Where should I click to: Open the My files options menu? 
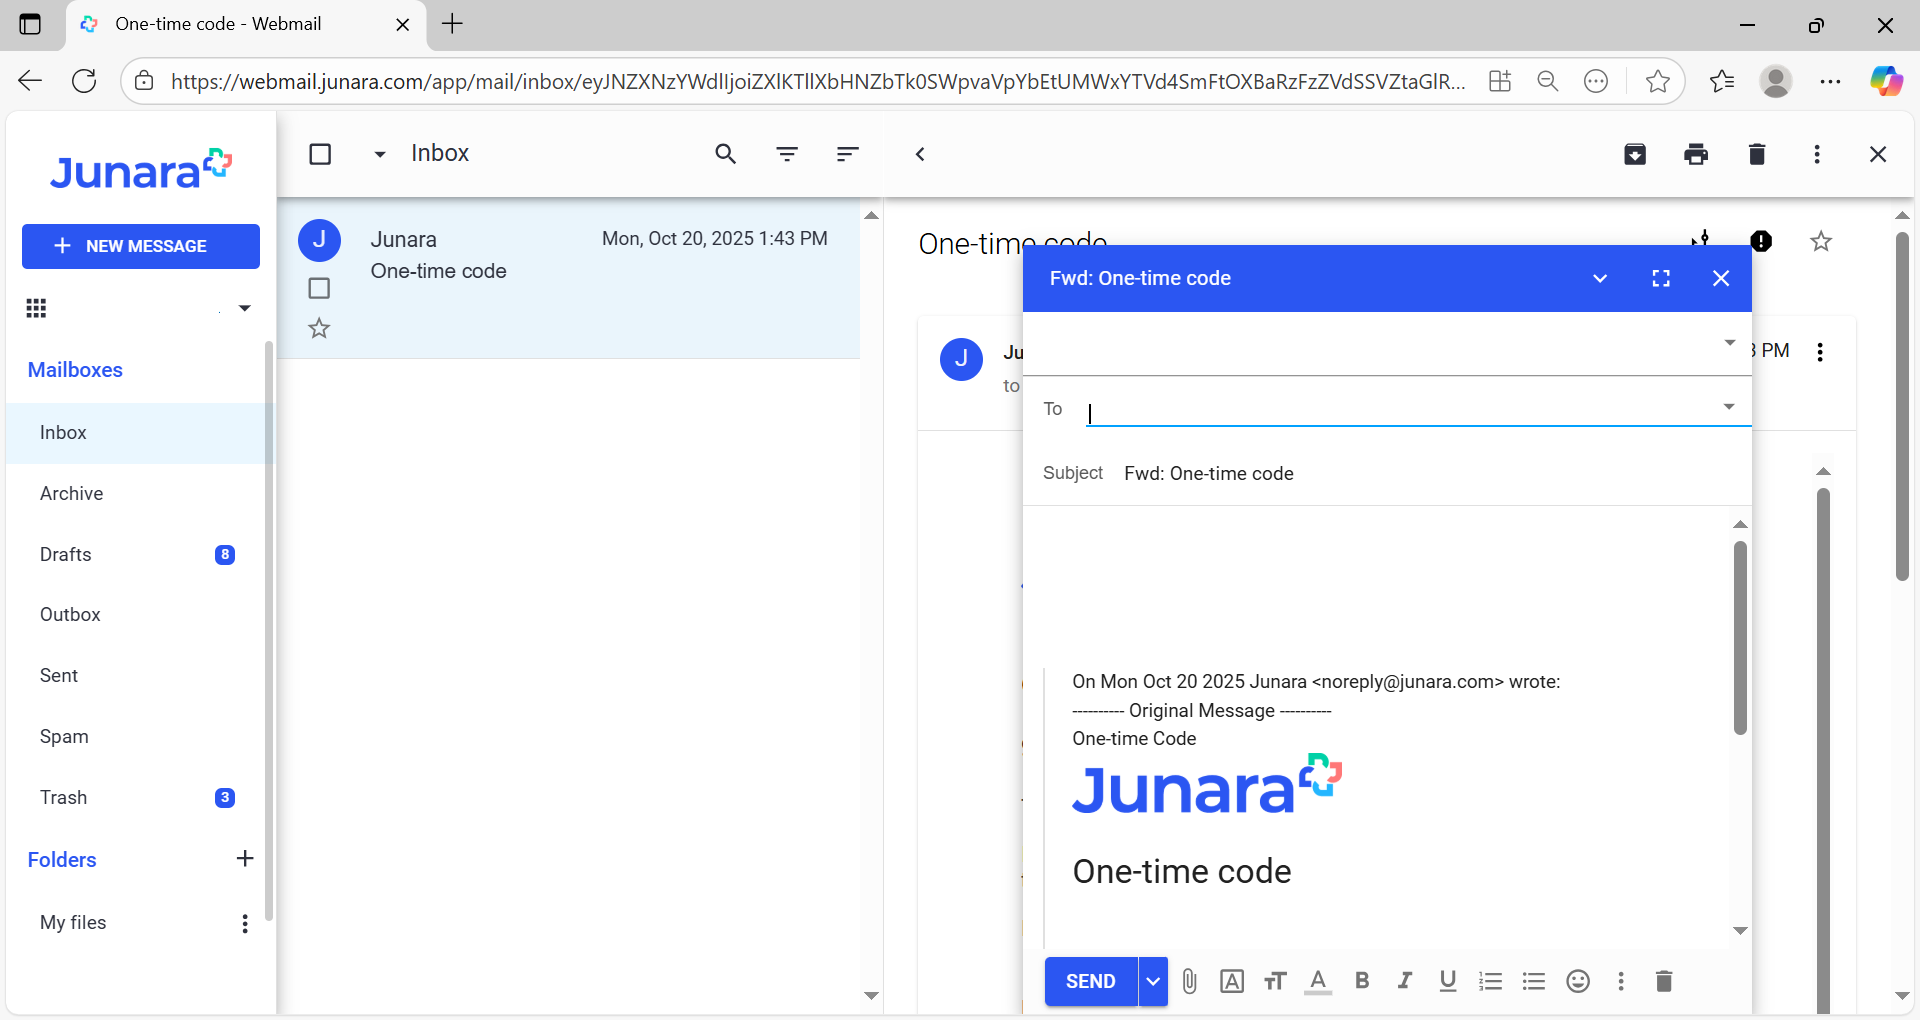click(245, 923)
